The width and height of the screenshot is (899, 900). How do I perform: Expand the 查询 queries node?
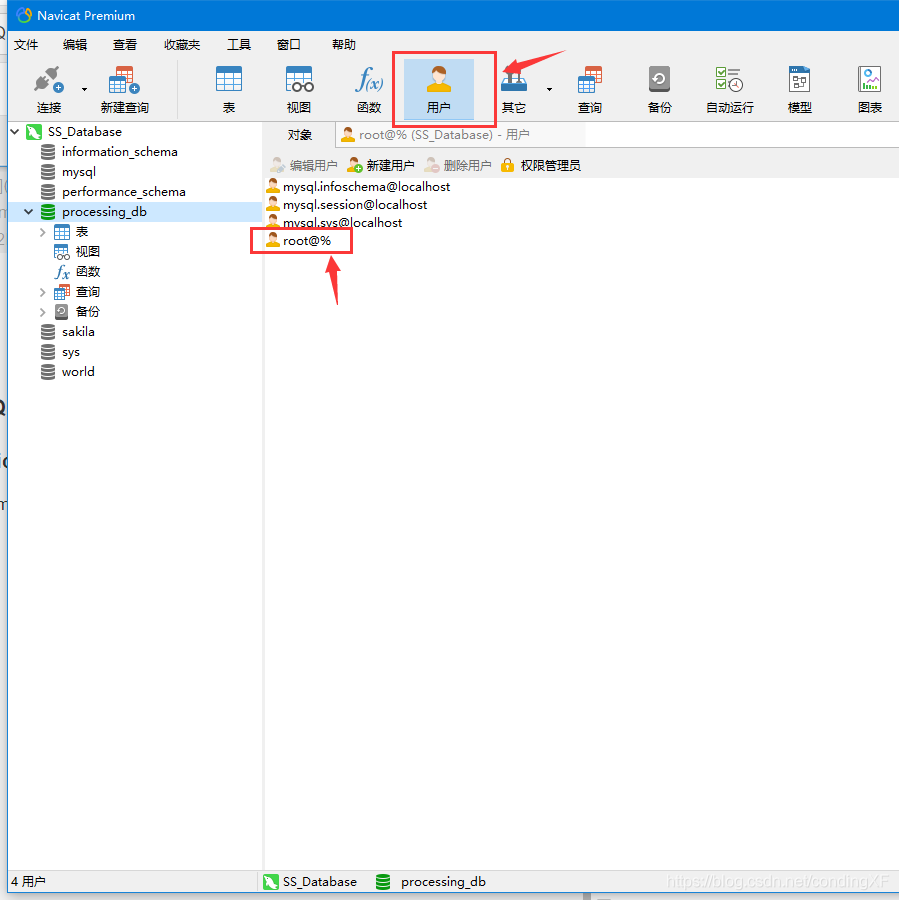point(42,292)
